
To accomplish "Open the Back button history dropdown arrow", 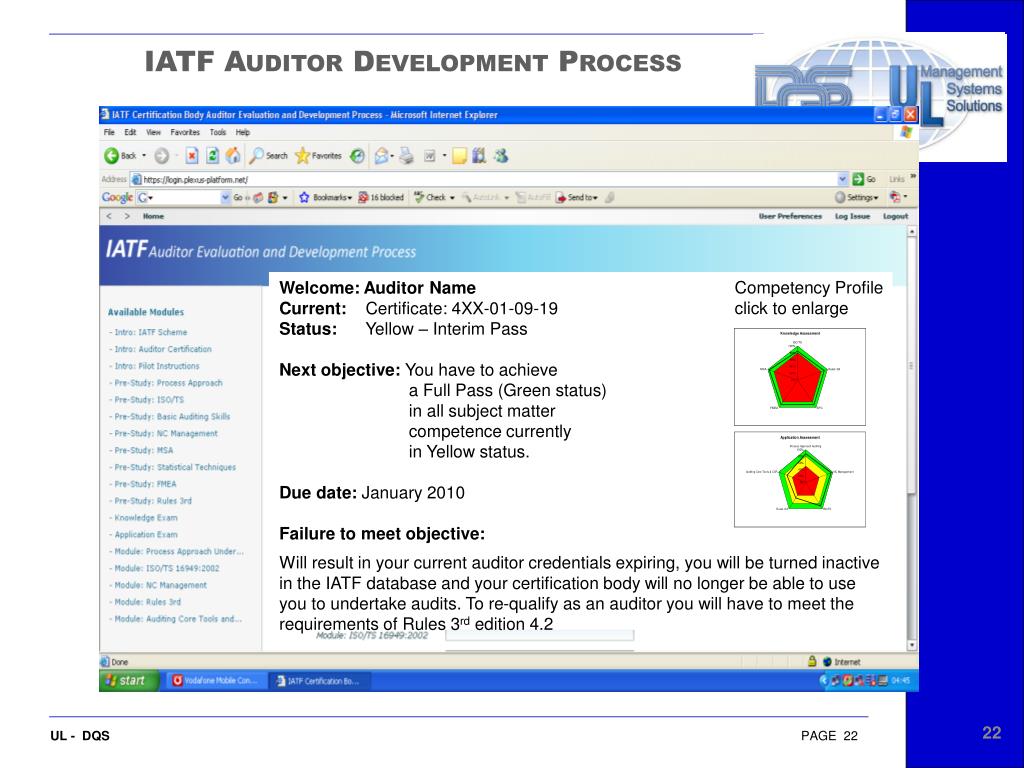I will tap(144, 156).
